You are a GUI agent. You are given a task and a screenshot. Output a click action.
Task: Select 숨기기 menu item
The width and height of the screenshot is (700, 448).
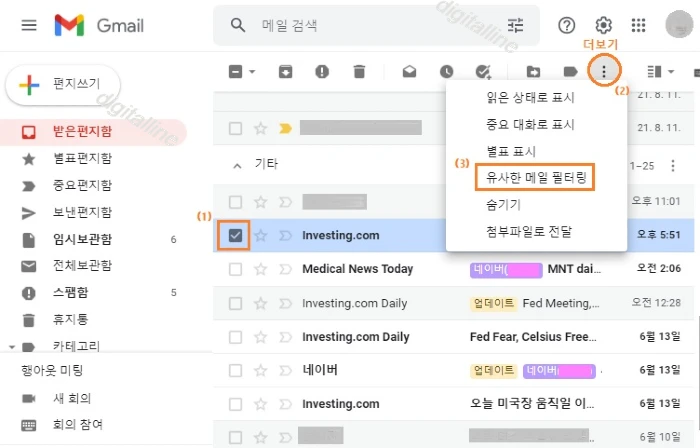[504, 204]
